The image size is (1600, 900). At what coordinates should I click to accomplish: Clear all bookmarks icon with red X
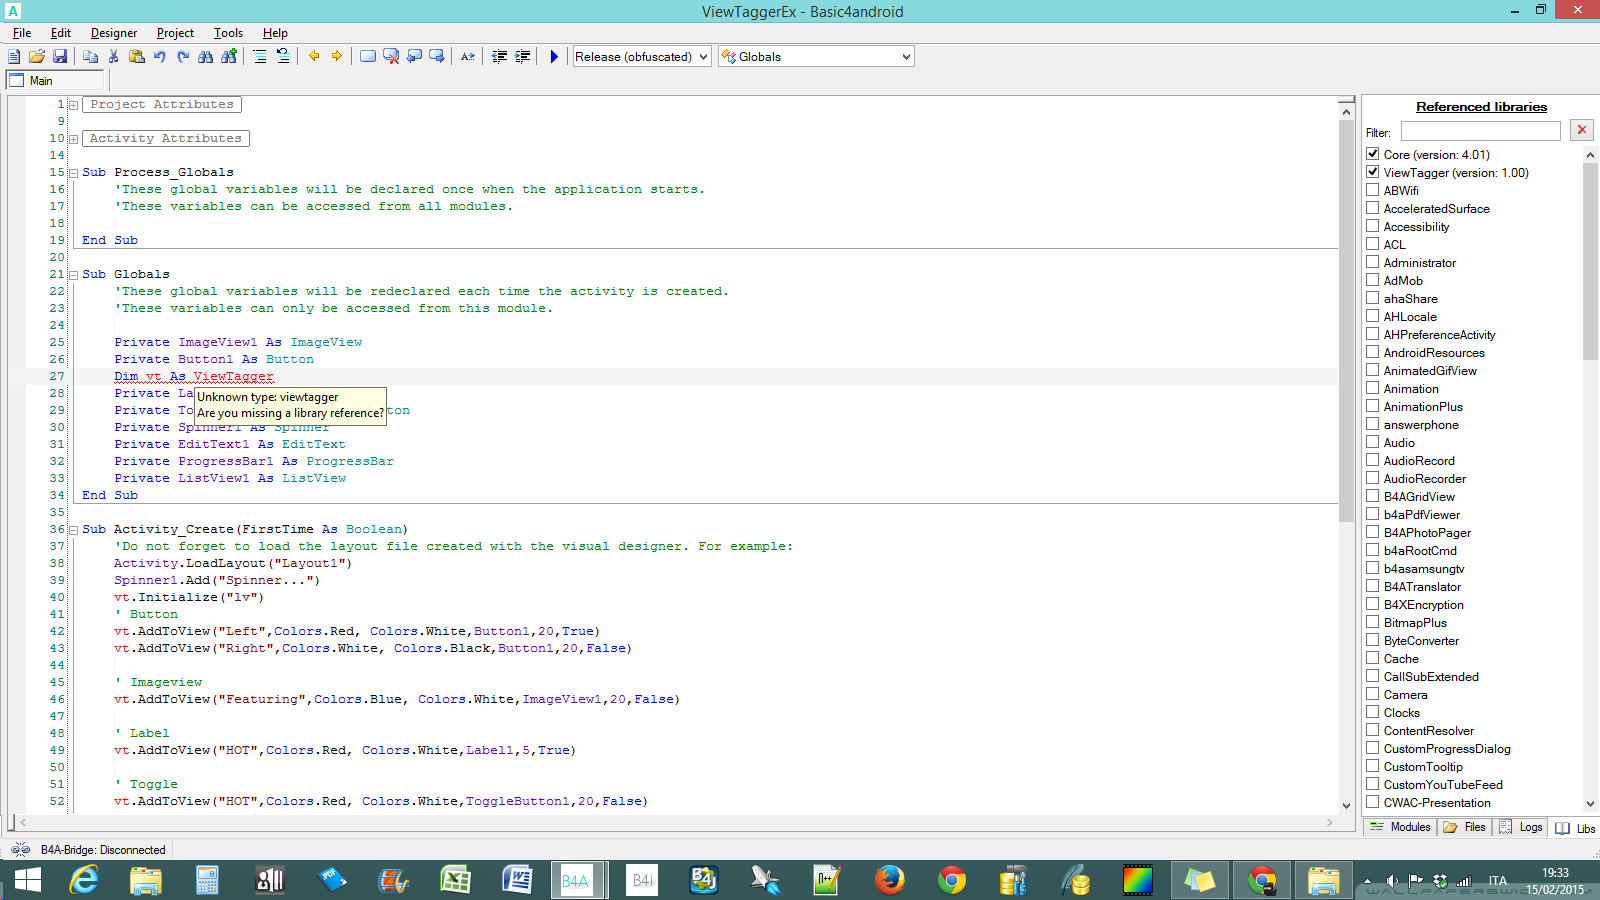click(x=391, y=57)
